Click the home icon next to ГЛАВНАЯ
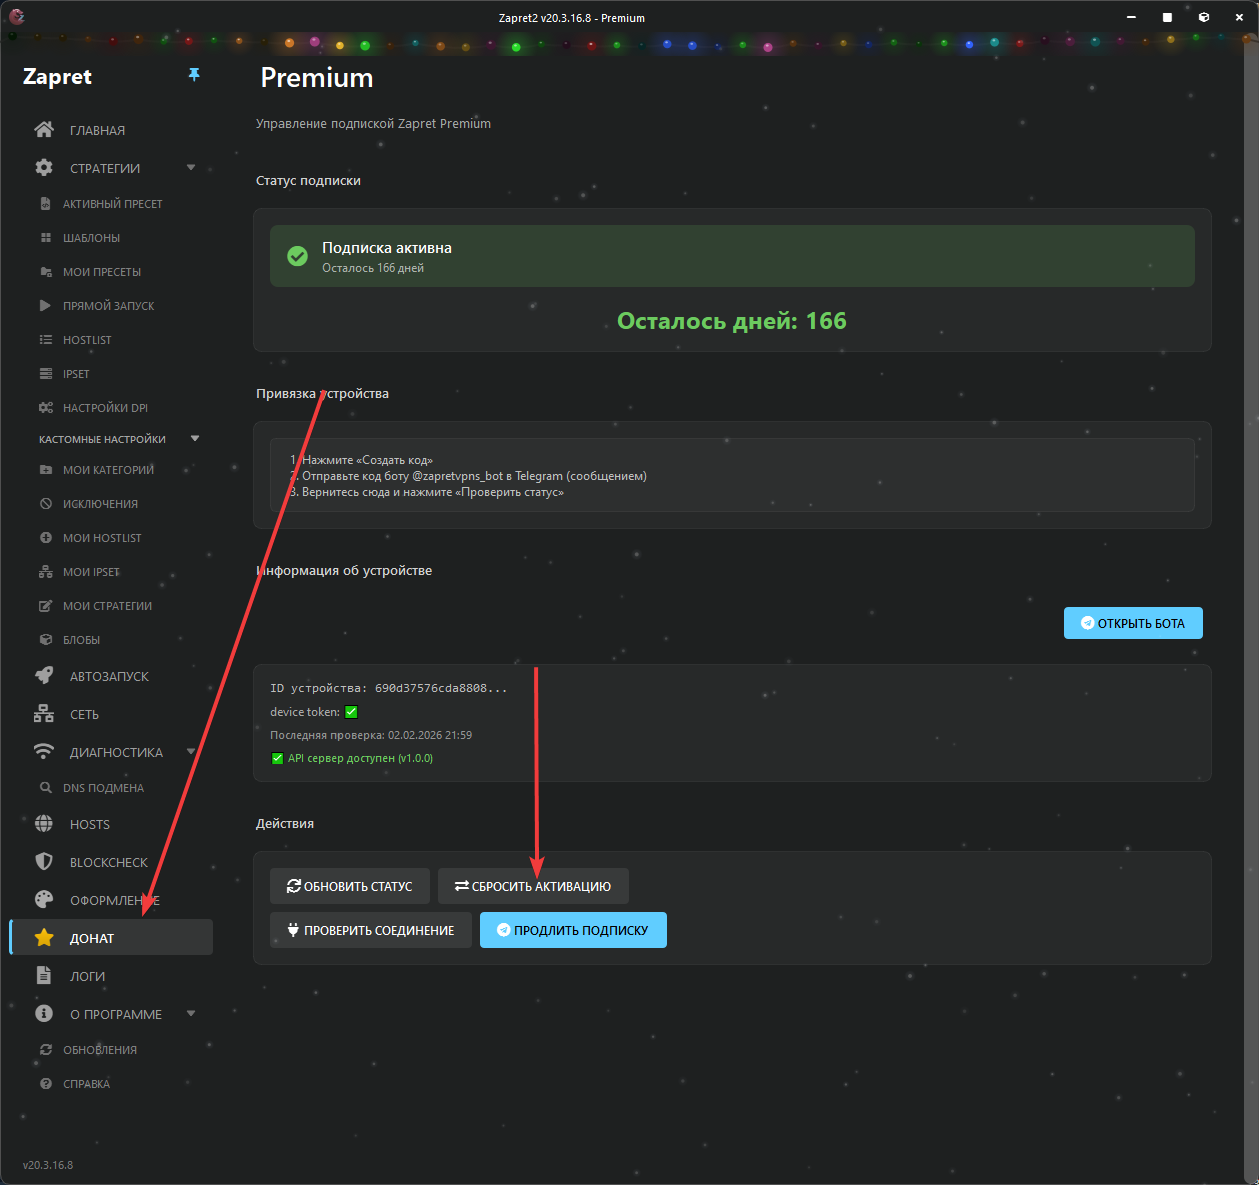1259x1185 pixels. pos(44,130)
